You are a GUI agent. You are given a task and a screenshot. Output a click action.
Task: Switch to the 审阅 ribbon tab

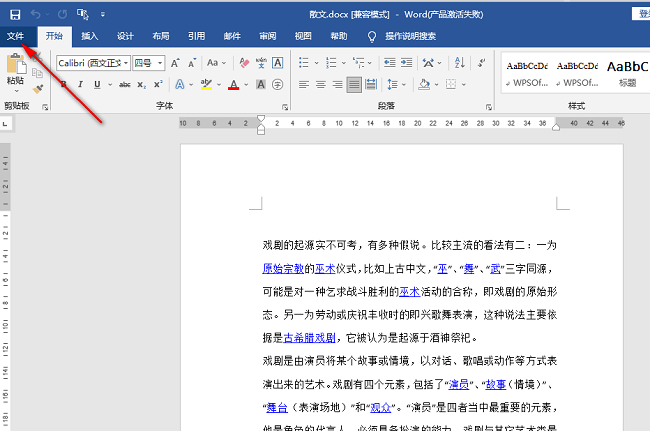click(268, 36)
